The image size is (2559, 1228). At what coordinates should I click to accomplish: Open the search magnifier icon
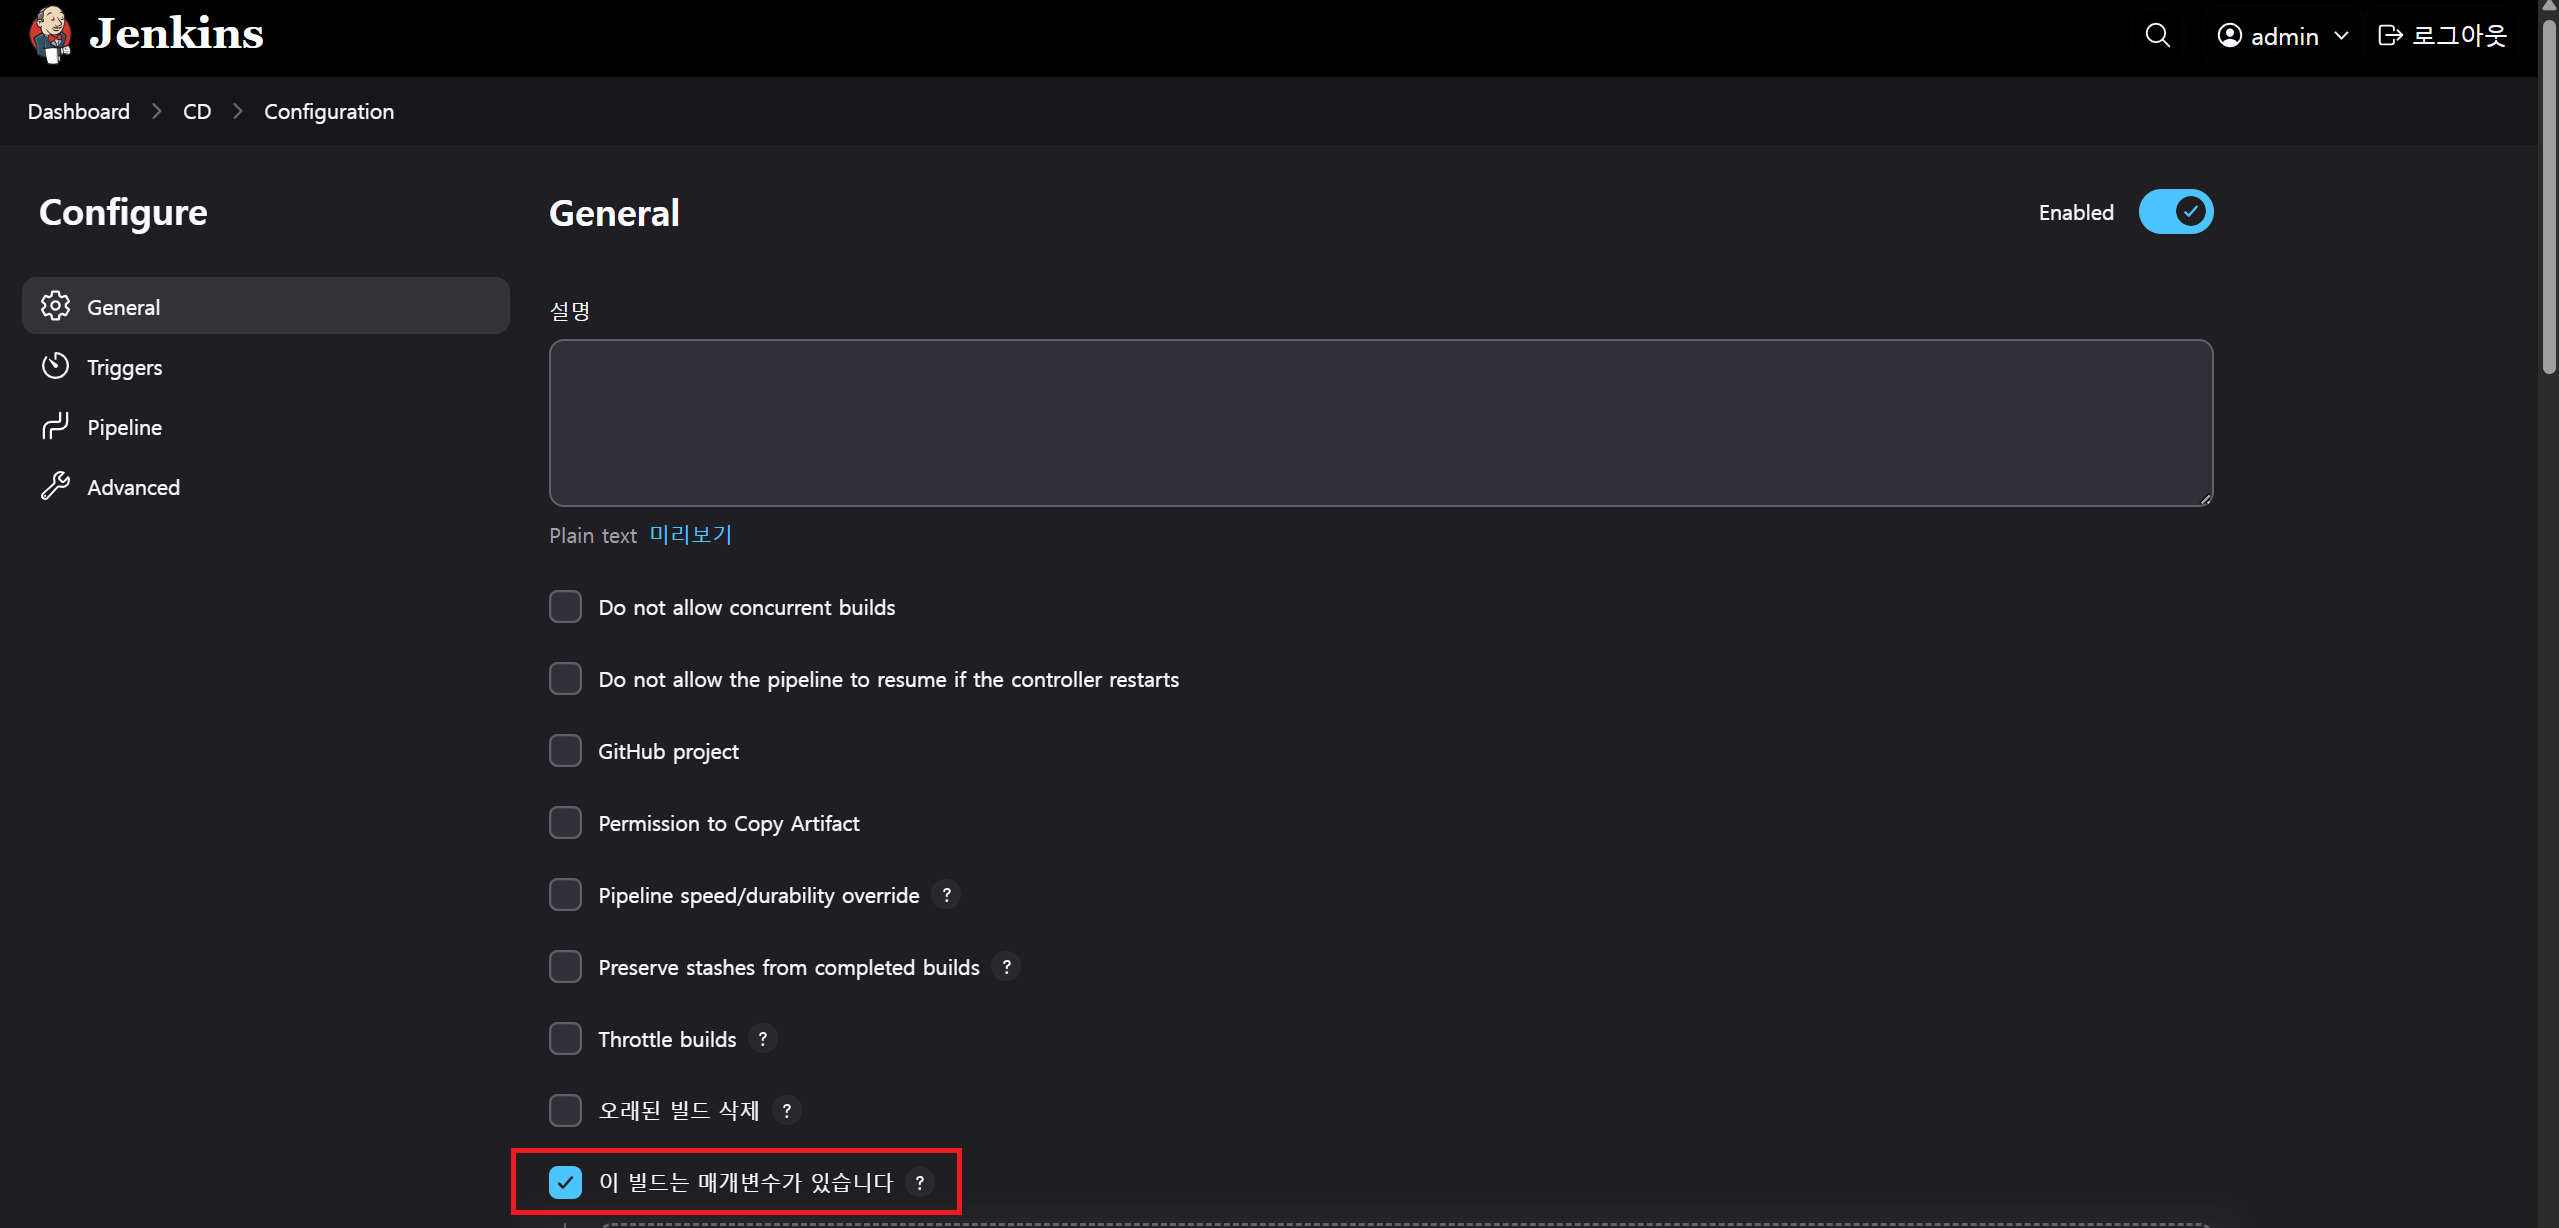[x=2157, y=36]
